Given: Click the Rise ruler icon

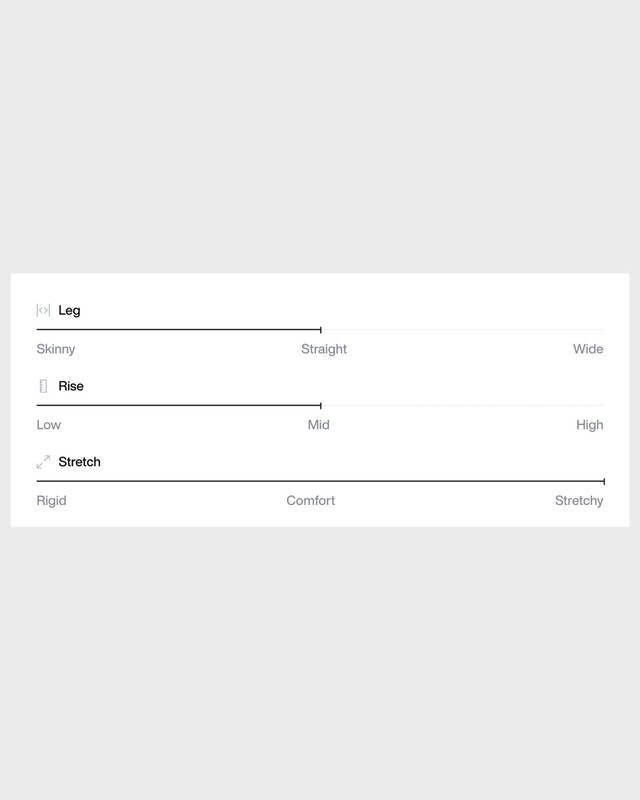Looking at the screenshot, I should point(43,387).
